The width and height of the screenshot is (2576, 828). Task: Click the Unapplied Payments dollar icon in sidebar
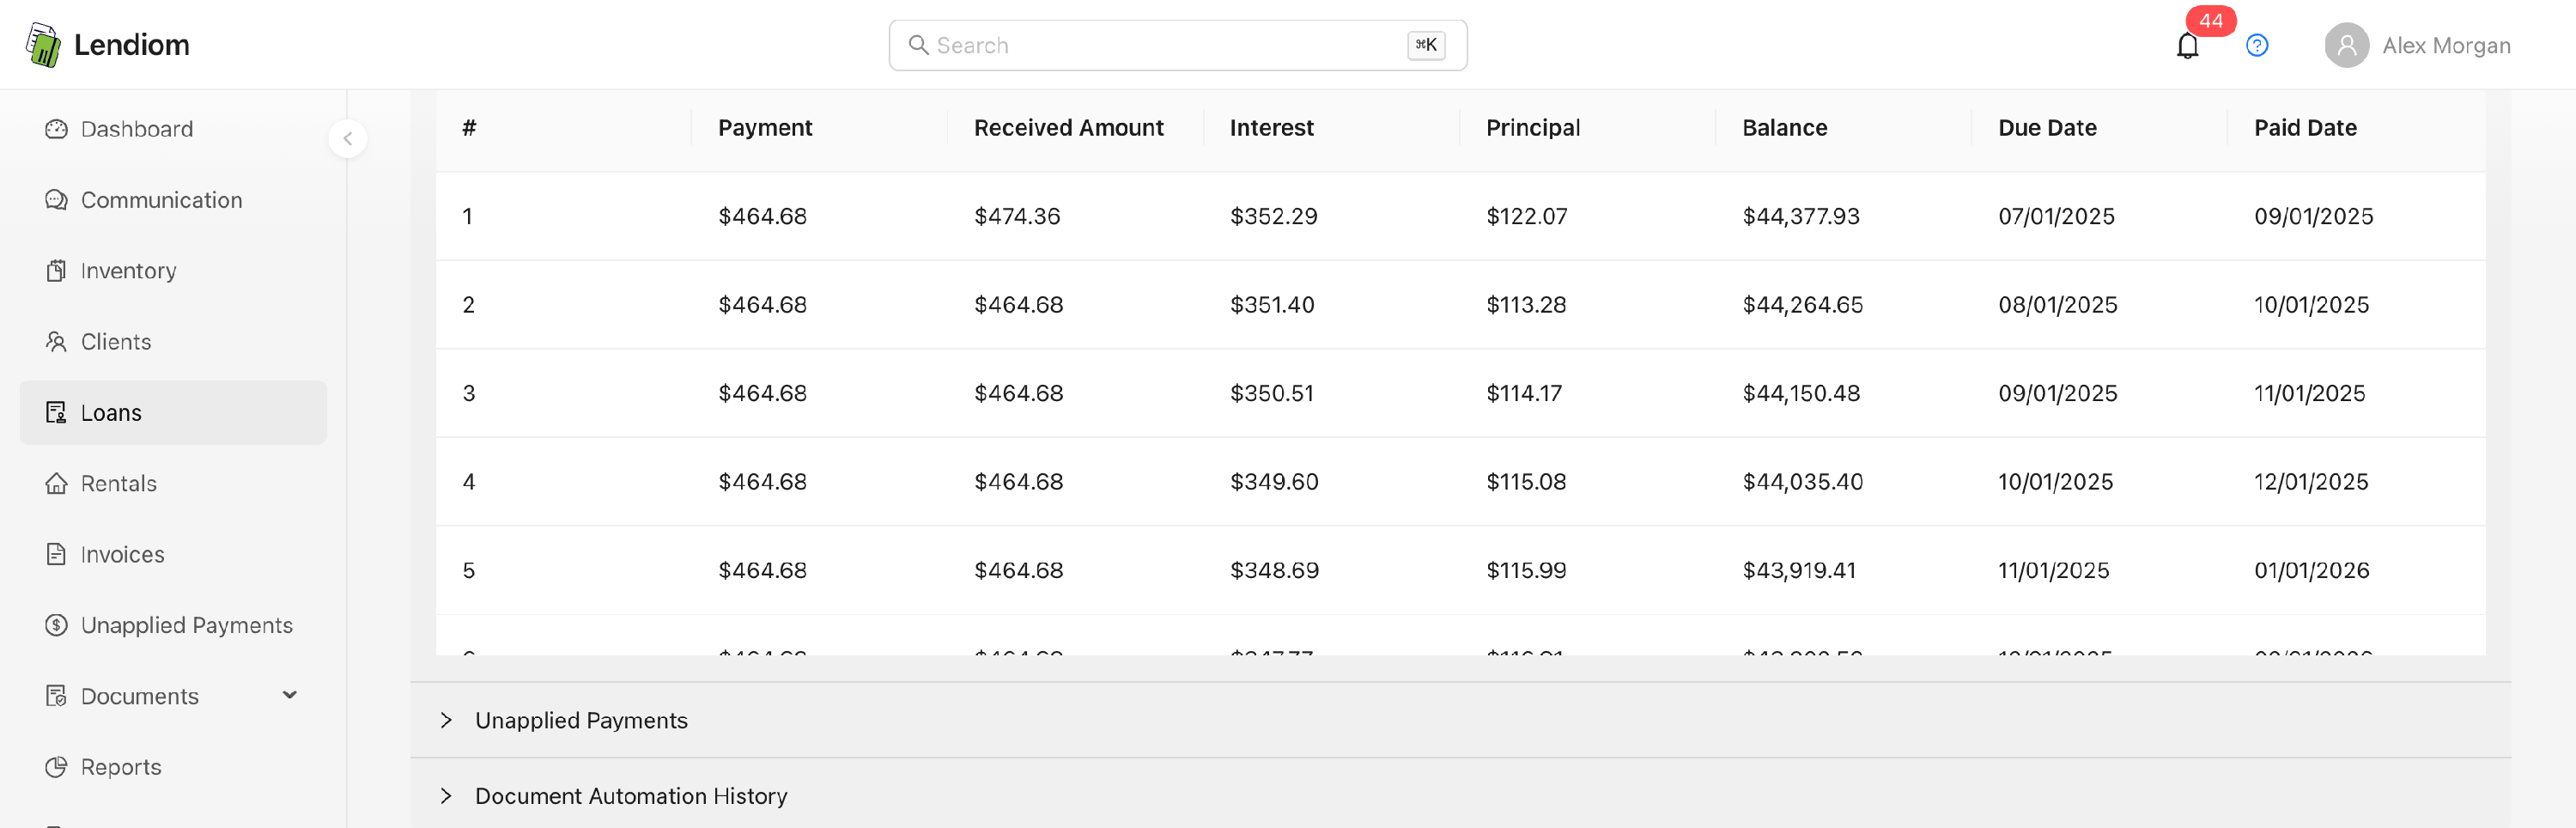(56, 625)
